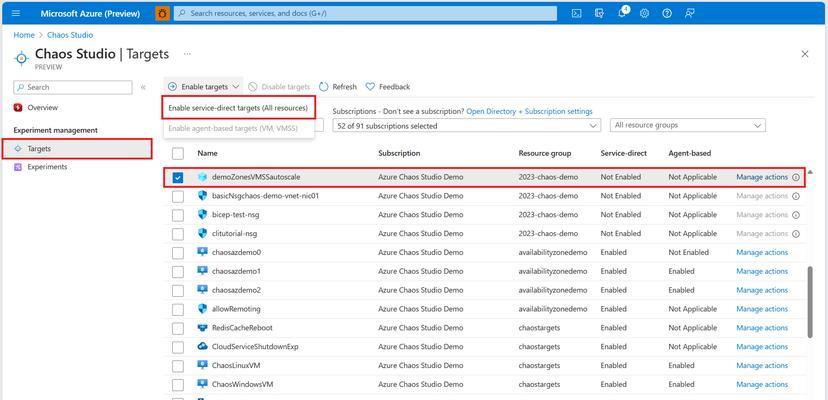
Task: Go to Home breadcrumb
Action: tap(24, 35)
